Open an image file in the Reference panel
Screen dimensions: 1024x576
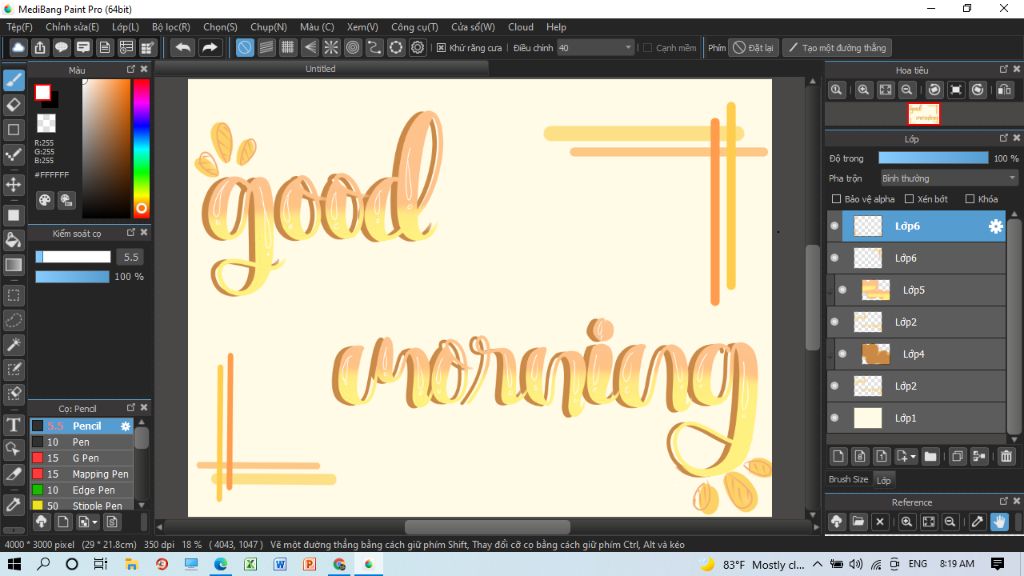858,522
